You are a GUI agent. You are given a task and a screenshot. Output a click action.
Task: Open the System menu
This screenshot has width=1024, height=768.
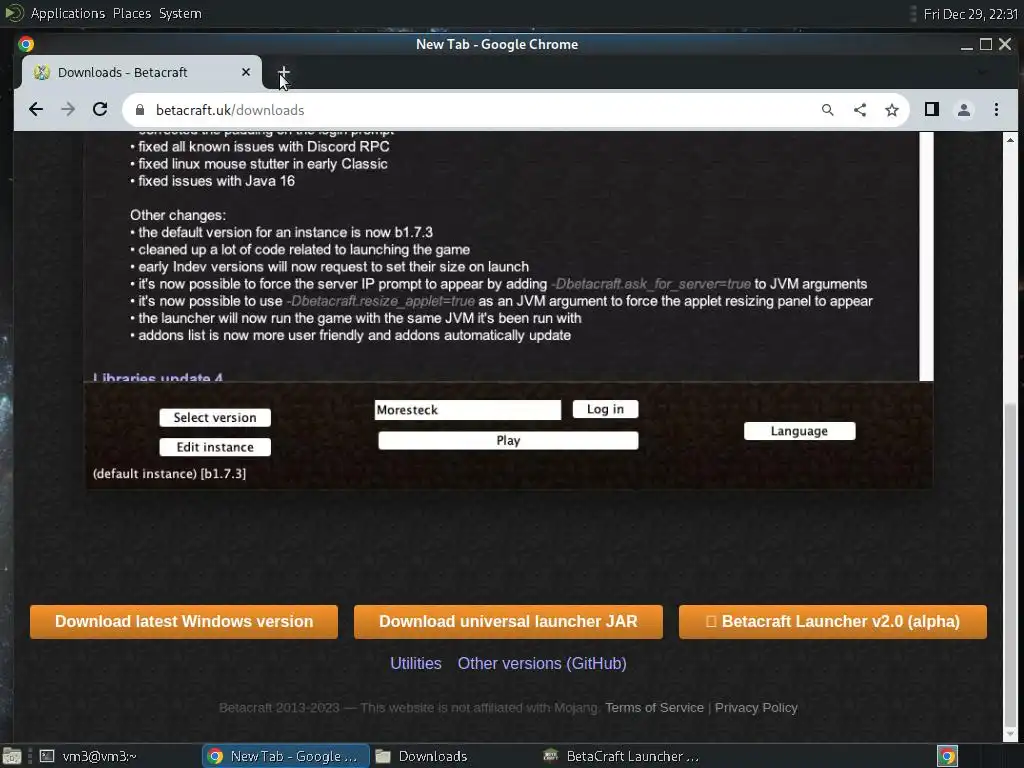(x=180, y=13)
